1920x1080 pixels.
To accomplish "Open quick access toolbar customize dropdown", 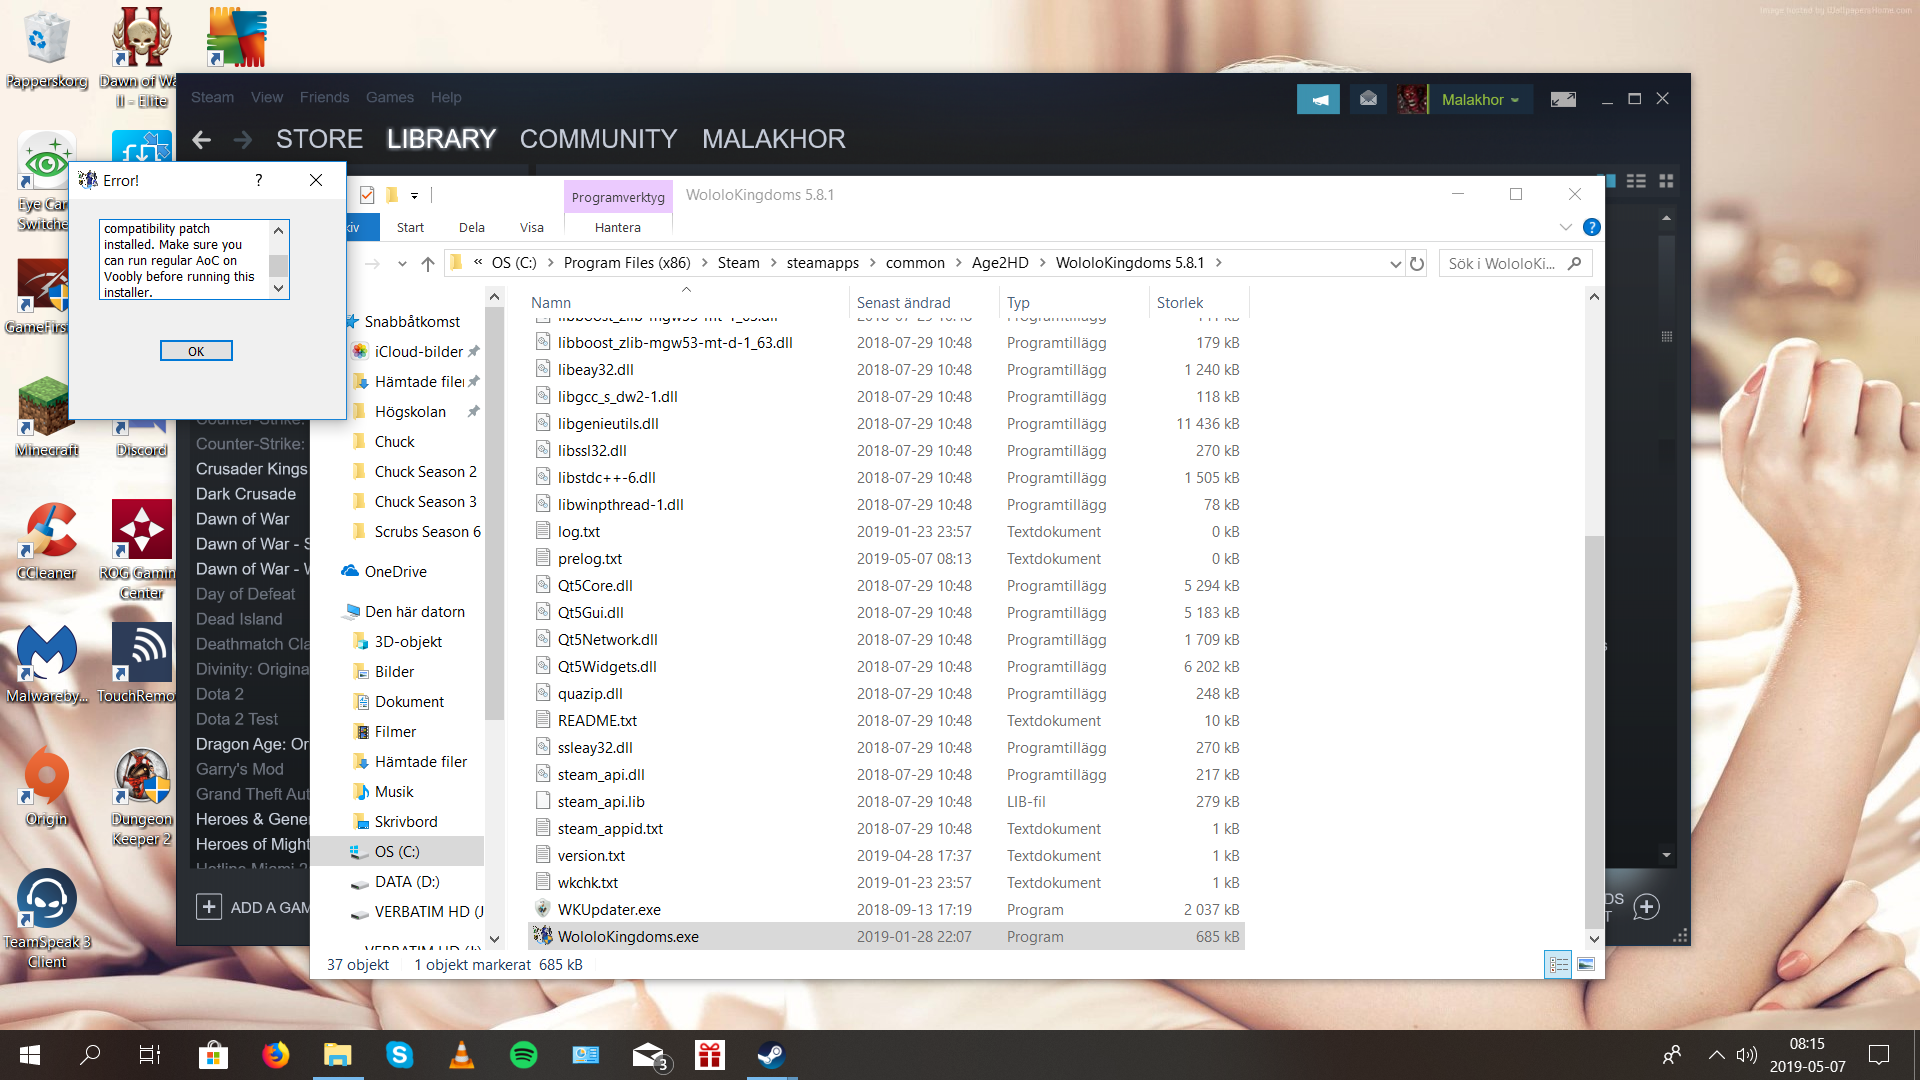I will [x=414, y=196].
